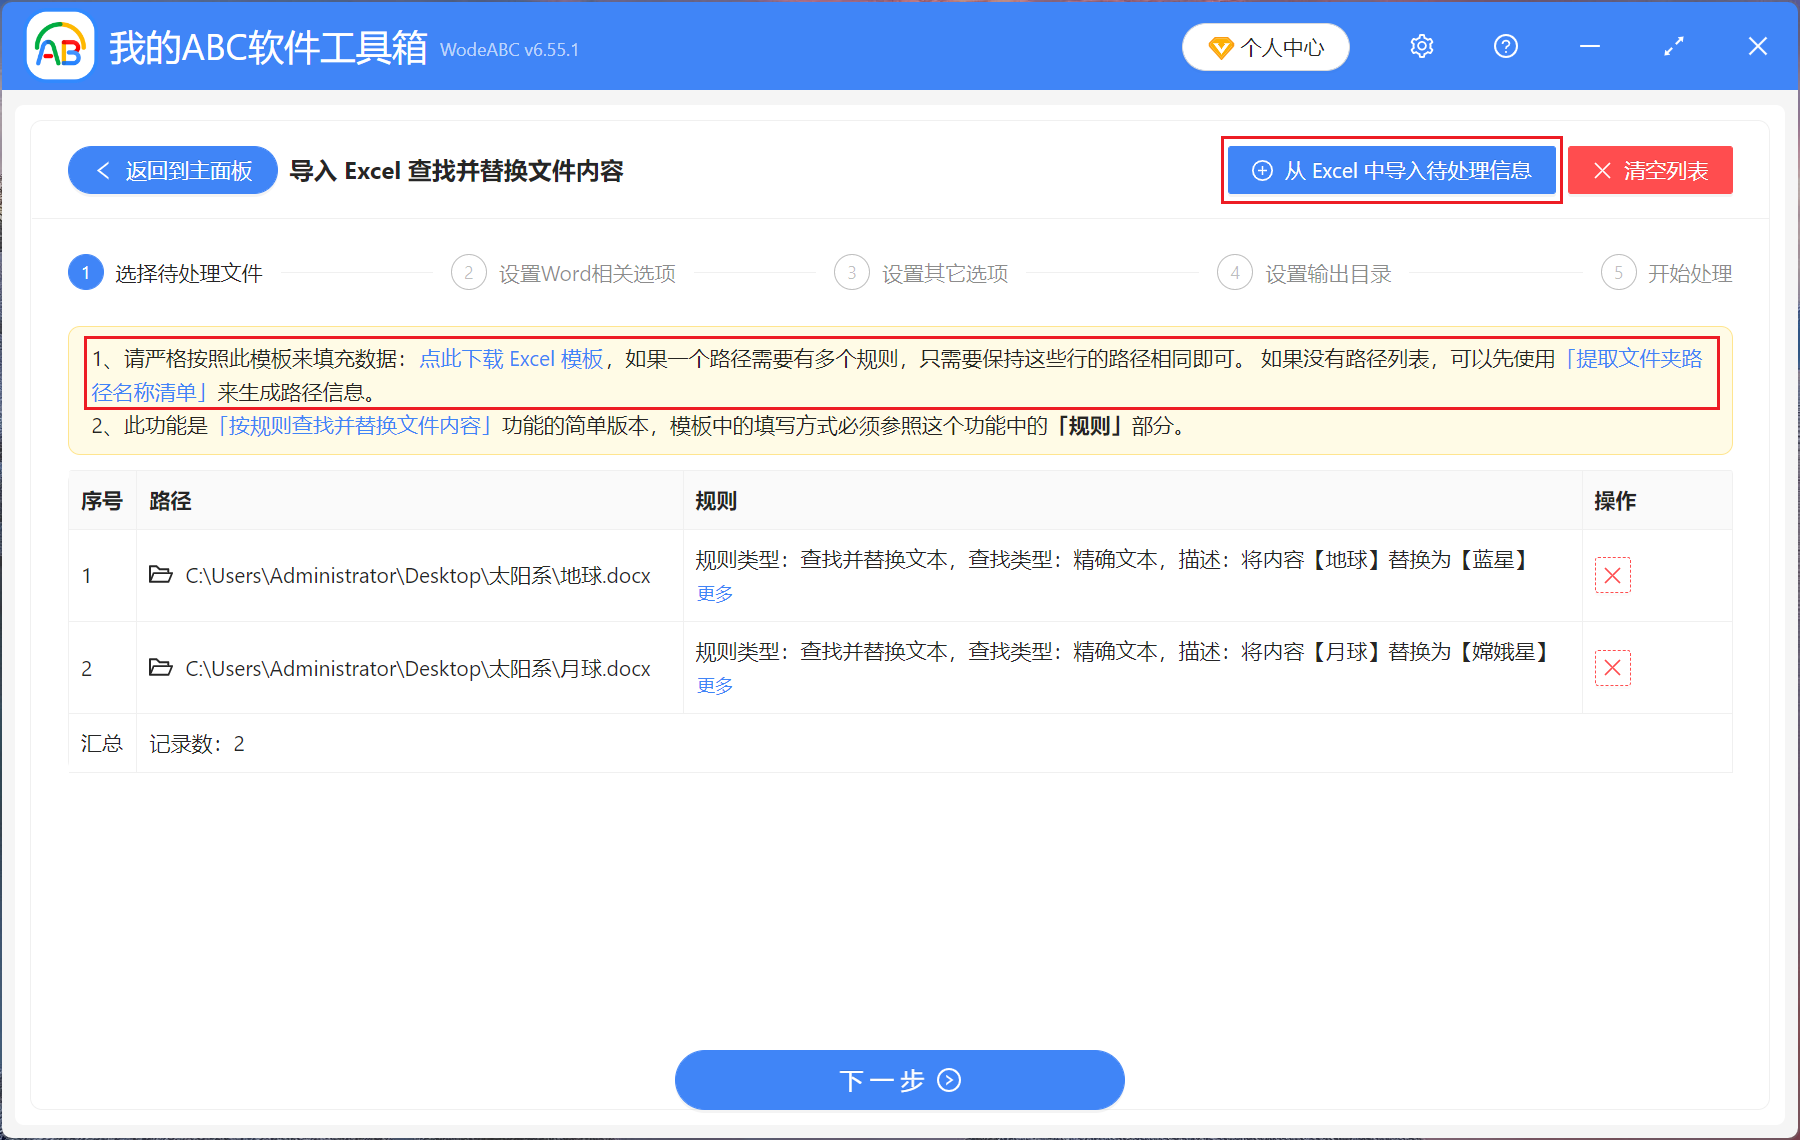
Task: Open settings via the gear icon
Action: 1421,46
